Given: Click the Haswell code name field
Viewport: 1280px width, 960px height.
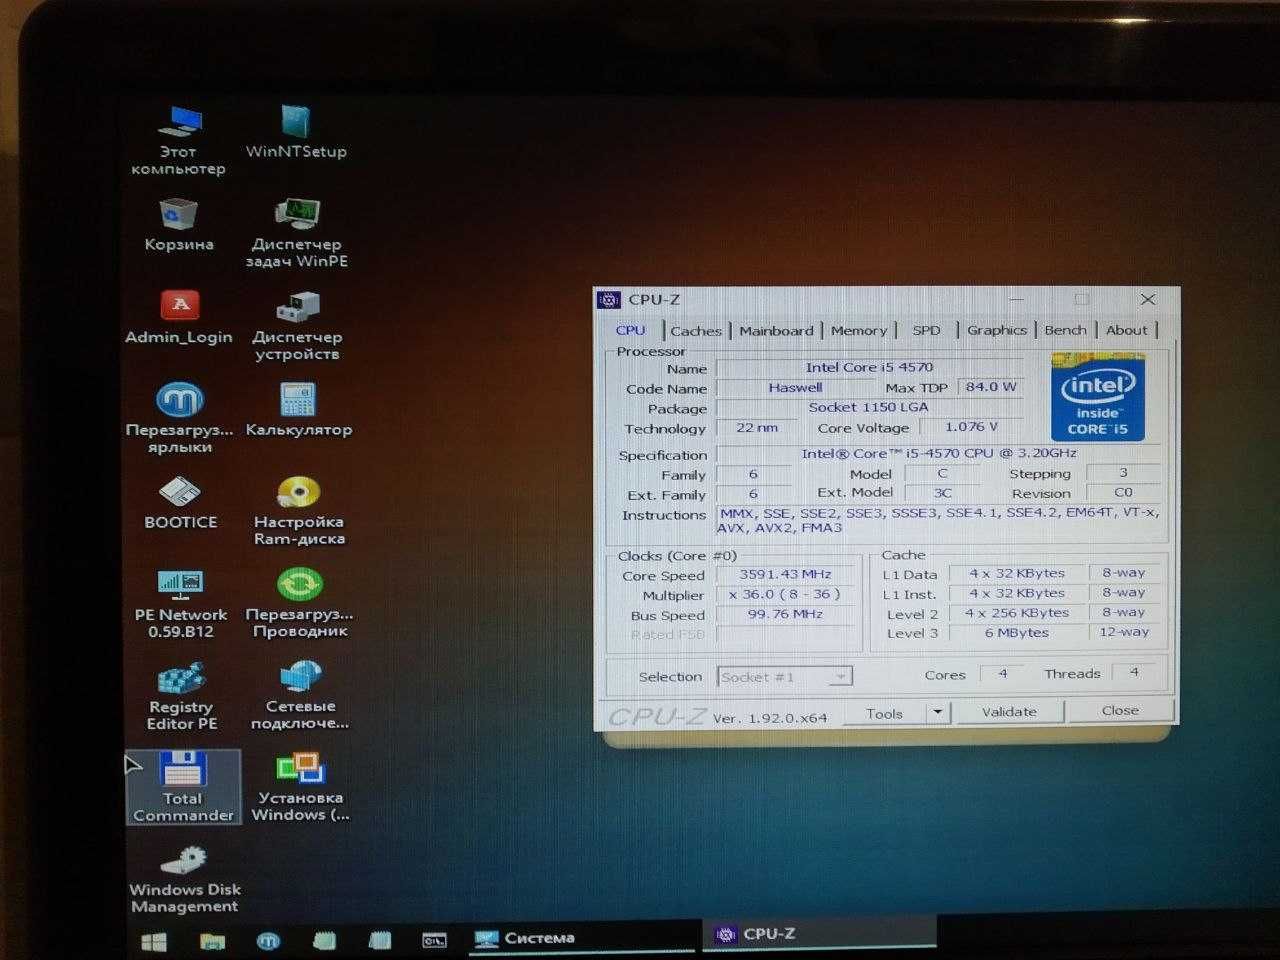Looking at the screenshot, I should pyautogui.click(x=796, y=388).
